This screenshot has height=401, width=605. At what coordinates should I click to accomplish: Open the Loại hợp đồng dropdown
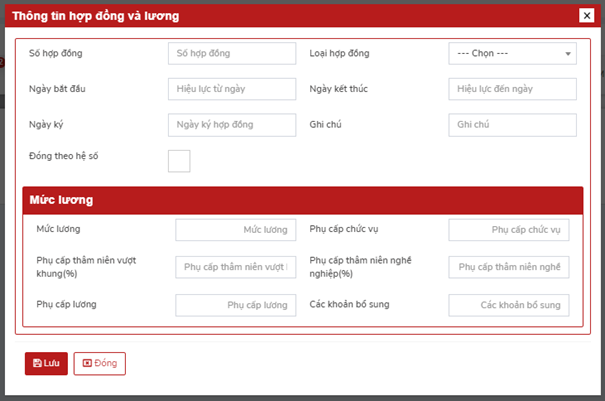coord(512,53)
